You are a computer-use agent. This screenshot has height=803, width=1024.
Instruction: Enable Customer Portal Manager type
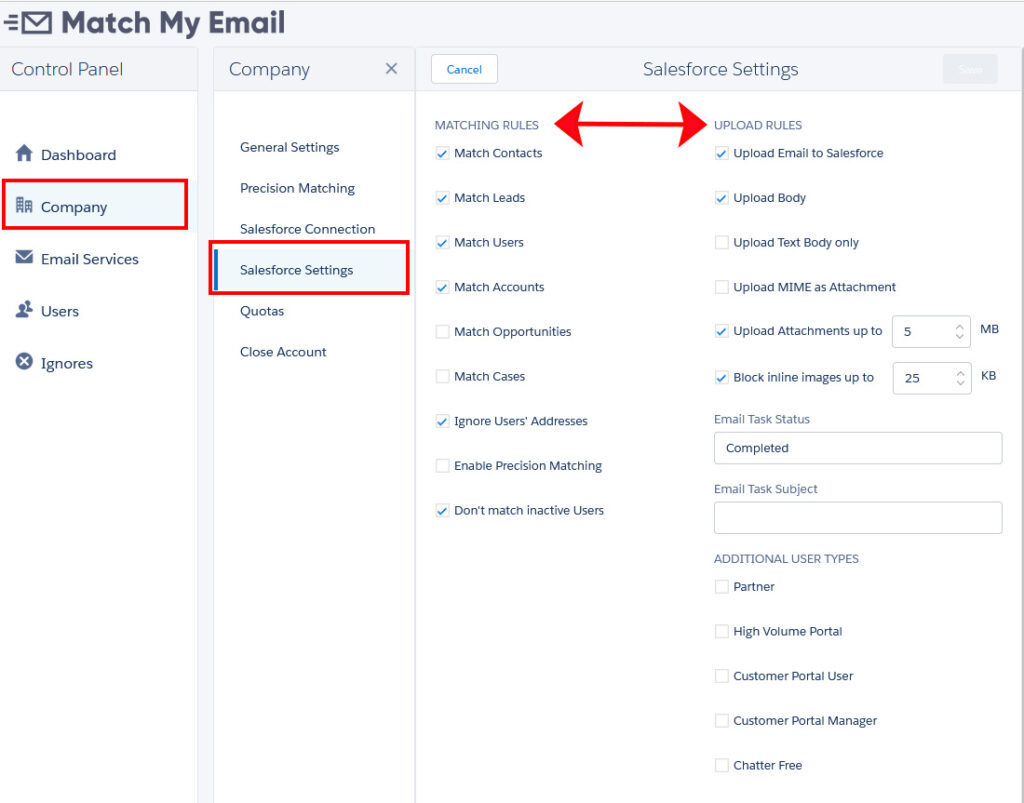pos(722,721)
